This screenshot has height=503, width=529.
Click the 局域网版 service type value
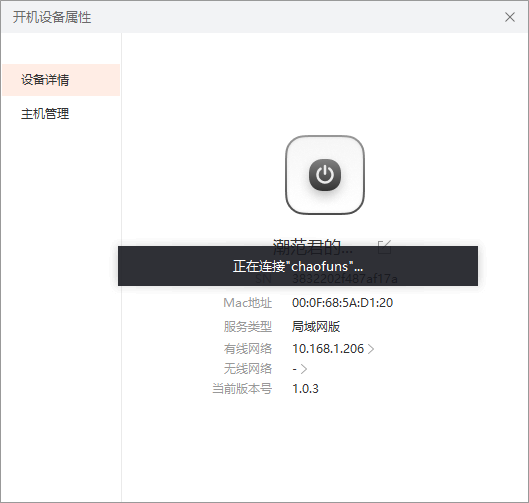click(316, 327)
